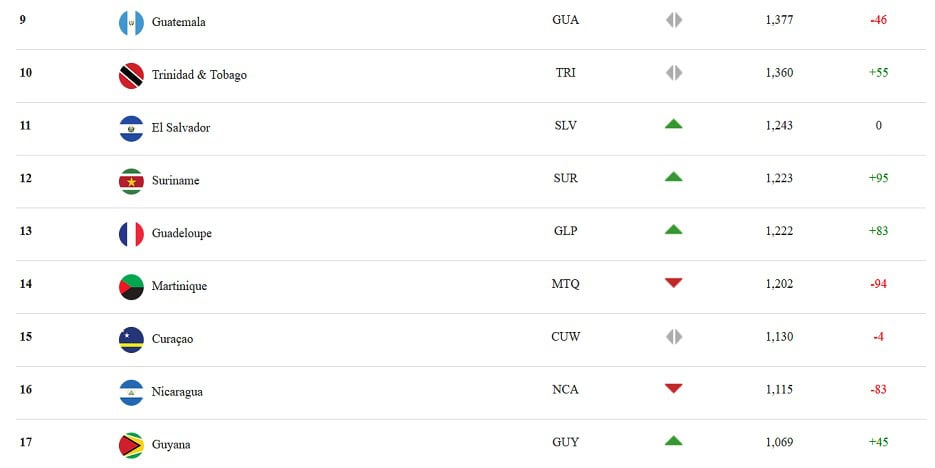Open the Curaçao team page

[x=172, y=339]
